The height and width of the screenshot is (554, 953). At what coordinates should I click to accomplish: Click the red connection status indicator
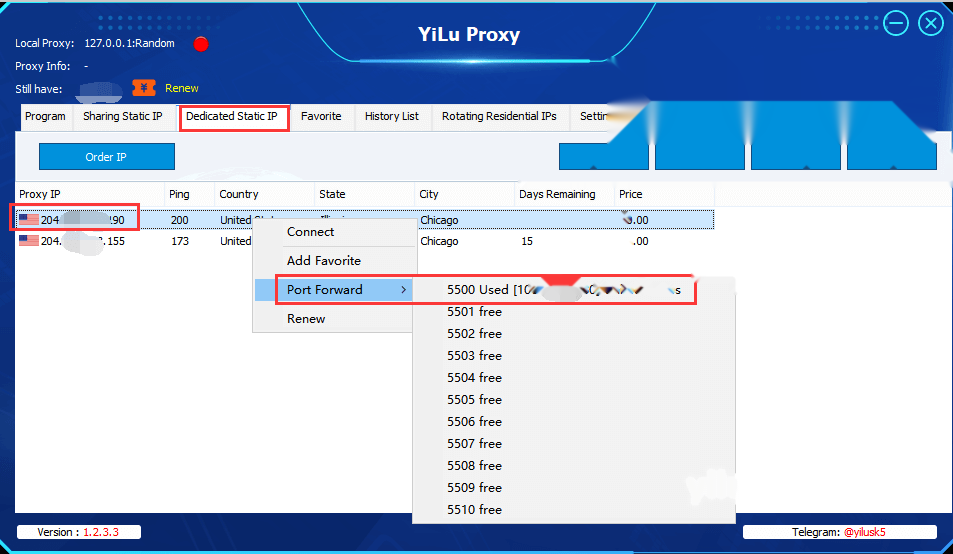[201, 44]
